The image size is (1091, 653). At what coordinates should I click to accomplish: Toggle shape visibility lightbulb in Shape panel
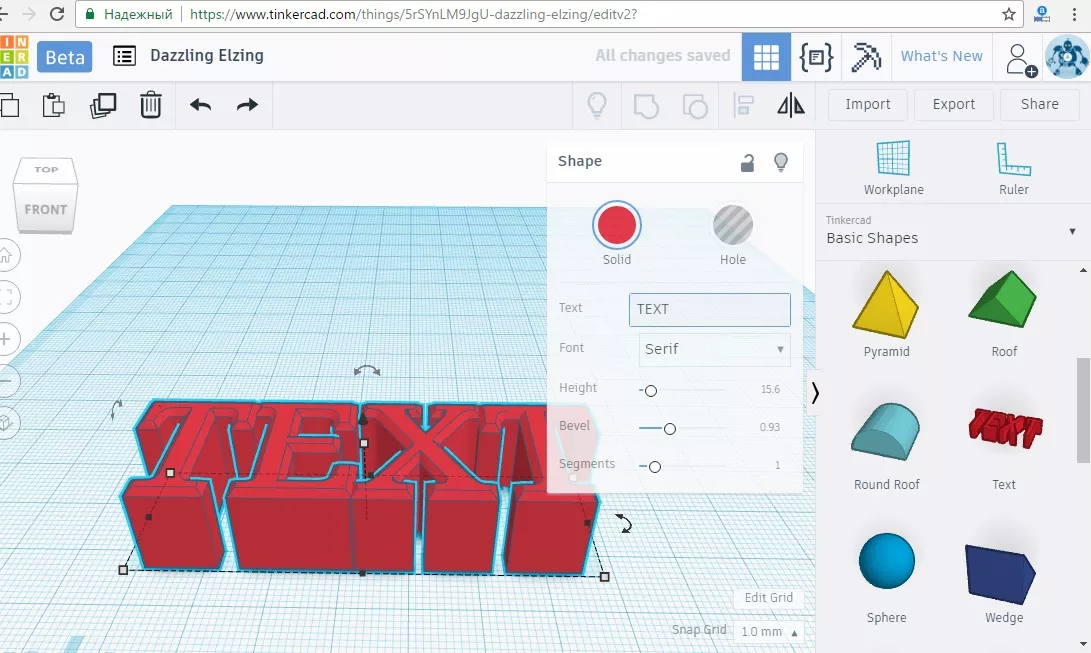(781, 162)
